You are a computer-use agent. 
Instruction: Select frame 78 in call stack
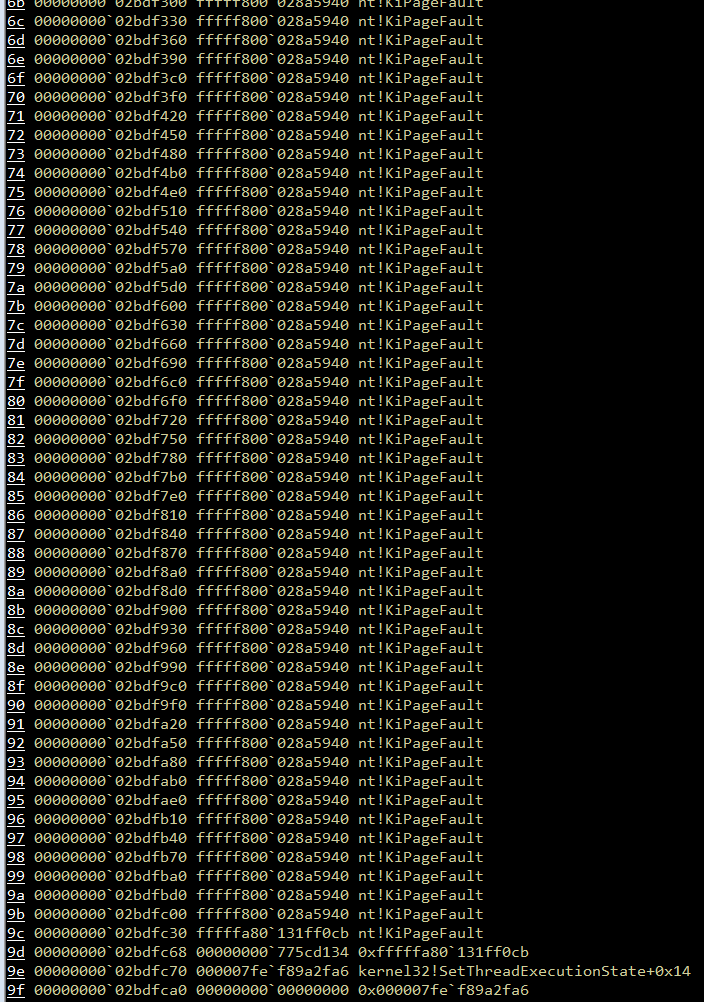[x=16, y=249]
